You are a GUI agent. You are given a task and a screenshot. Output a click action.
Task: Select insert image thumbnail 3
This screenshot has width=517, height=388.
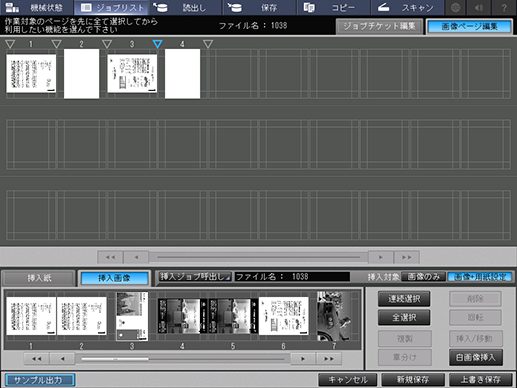point(132,316)
